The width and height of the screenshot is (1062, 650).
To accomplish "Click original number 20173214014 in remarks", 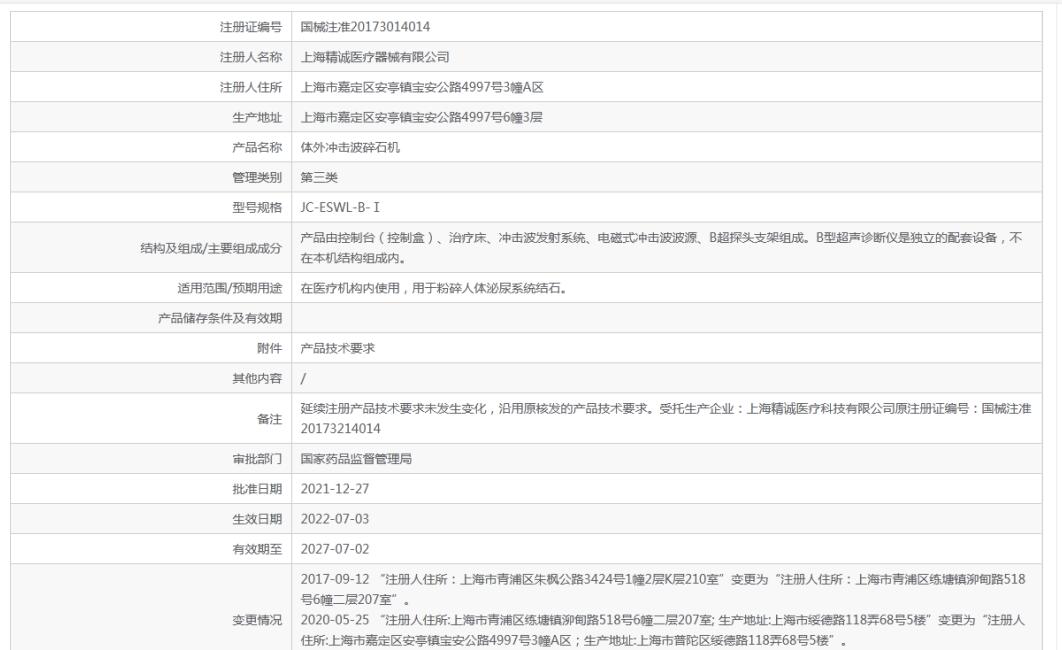I will pos(341,429).
